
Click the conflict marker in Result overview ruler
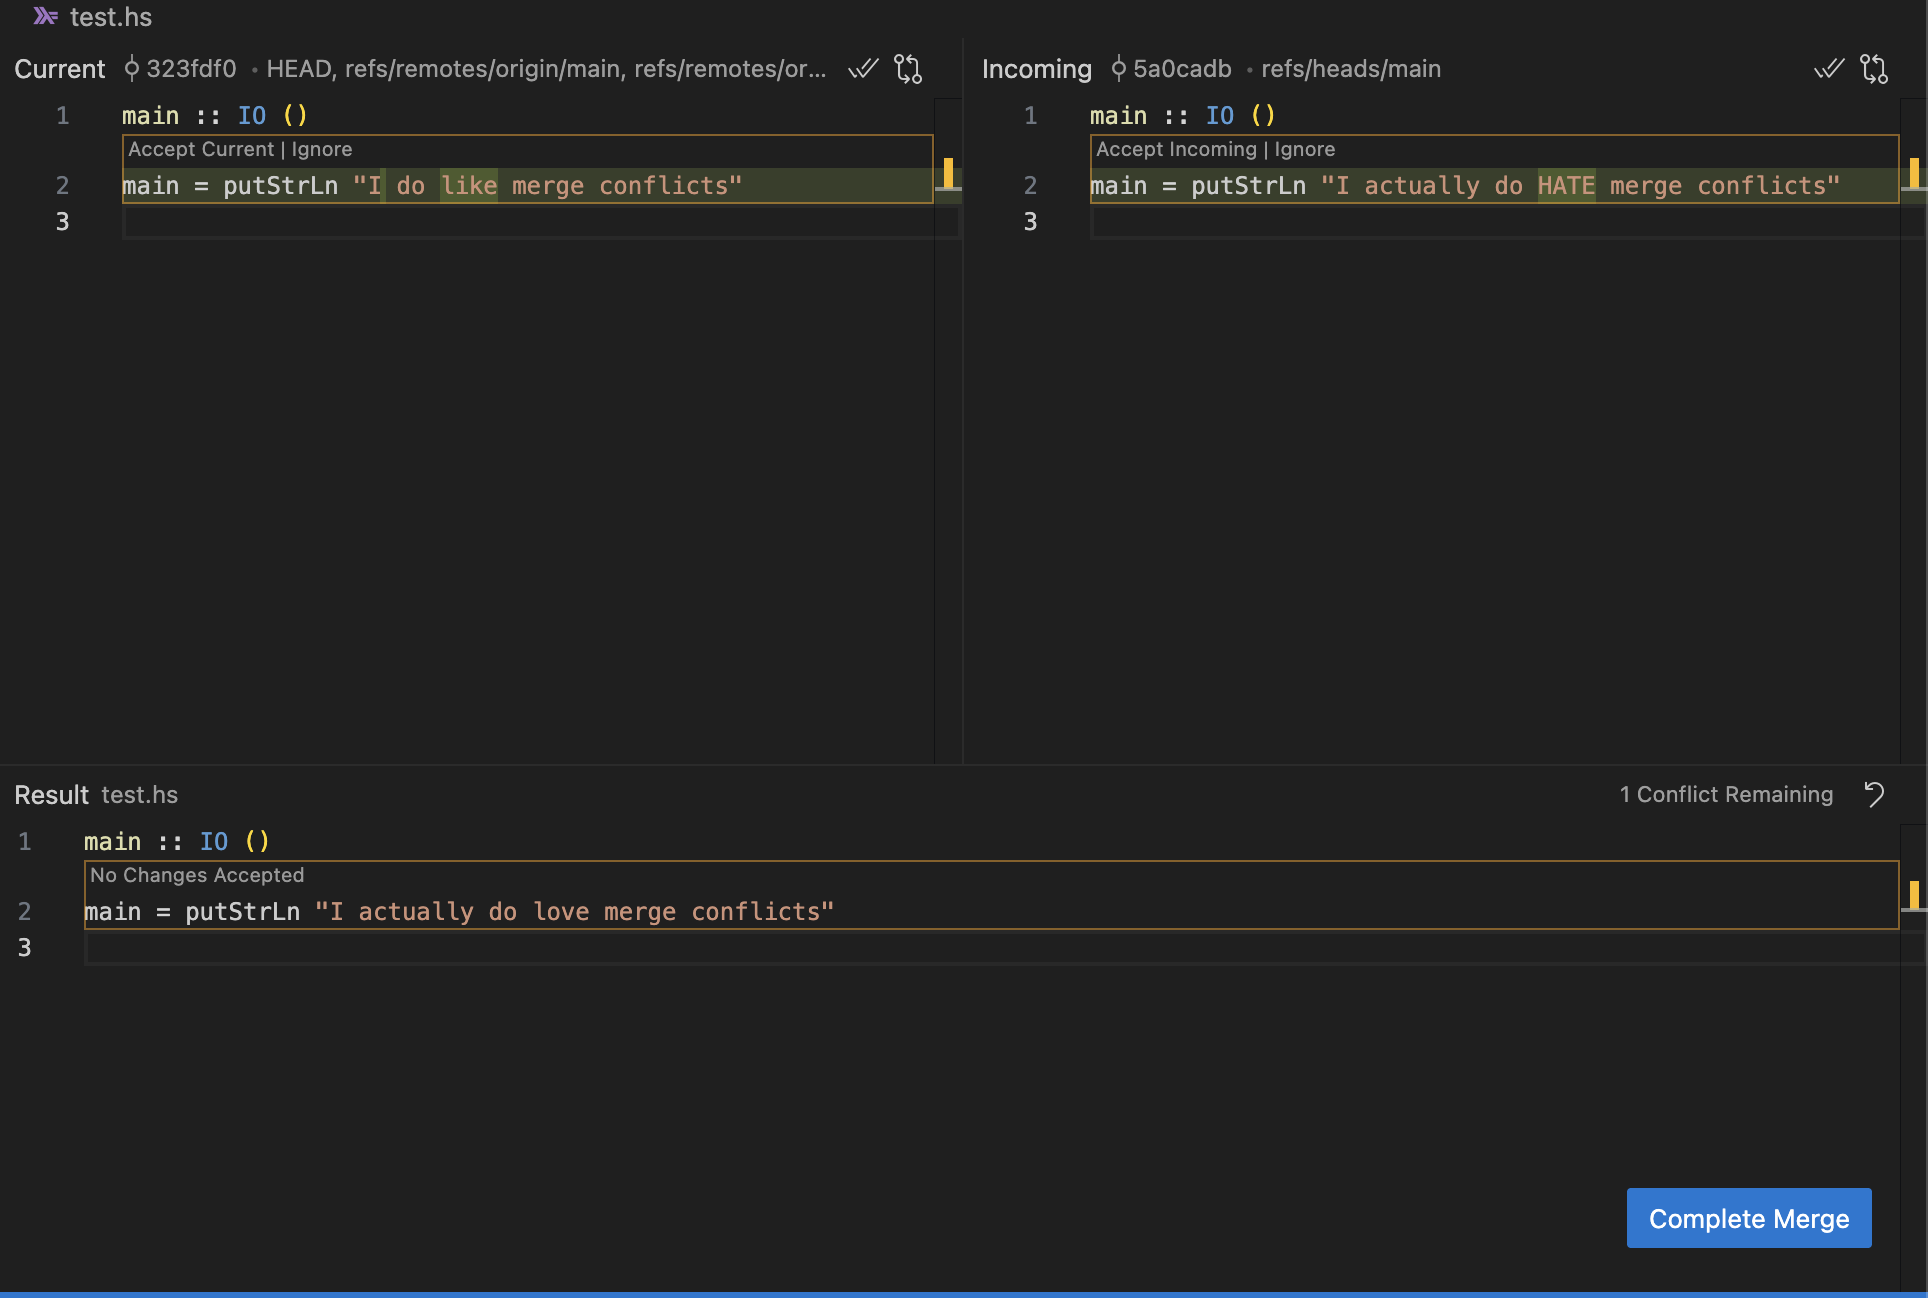pyautogui.click(x=1914, y=895)
